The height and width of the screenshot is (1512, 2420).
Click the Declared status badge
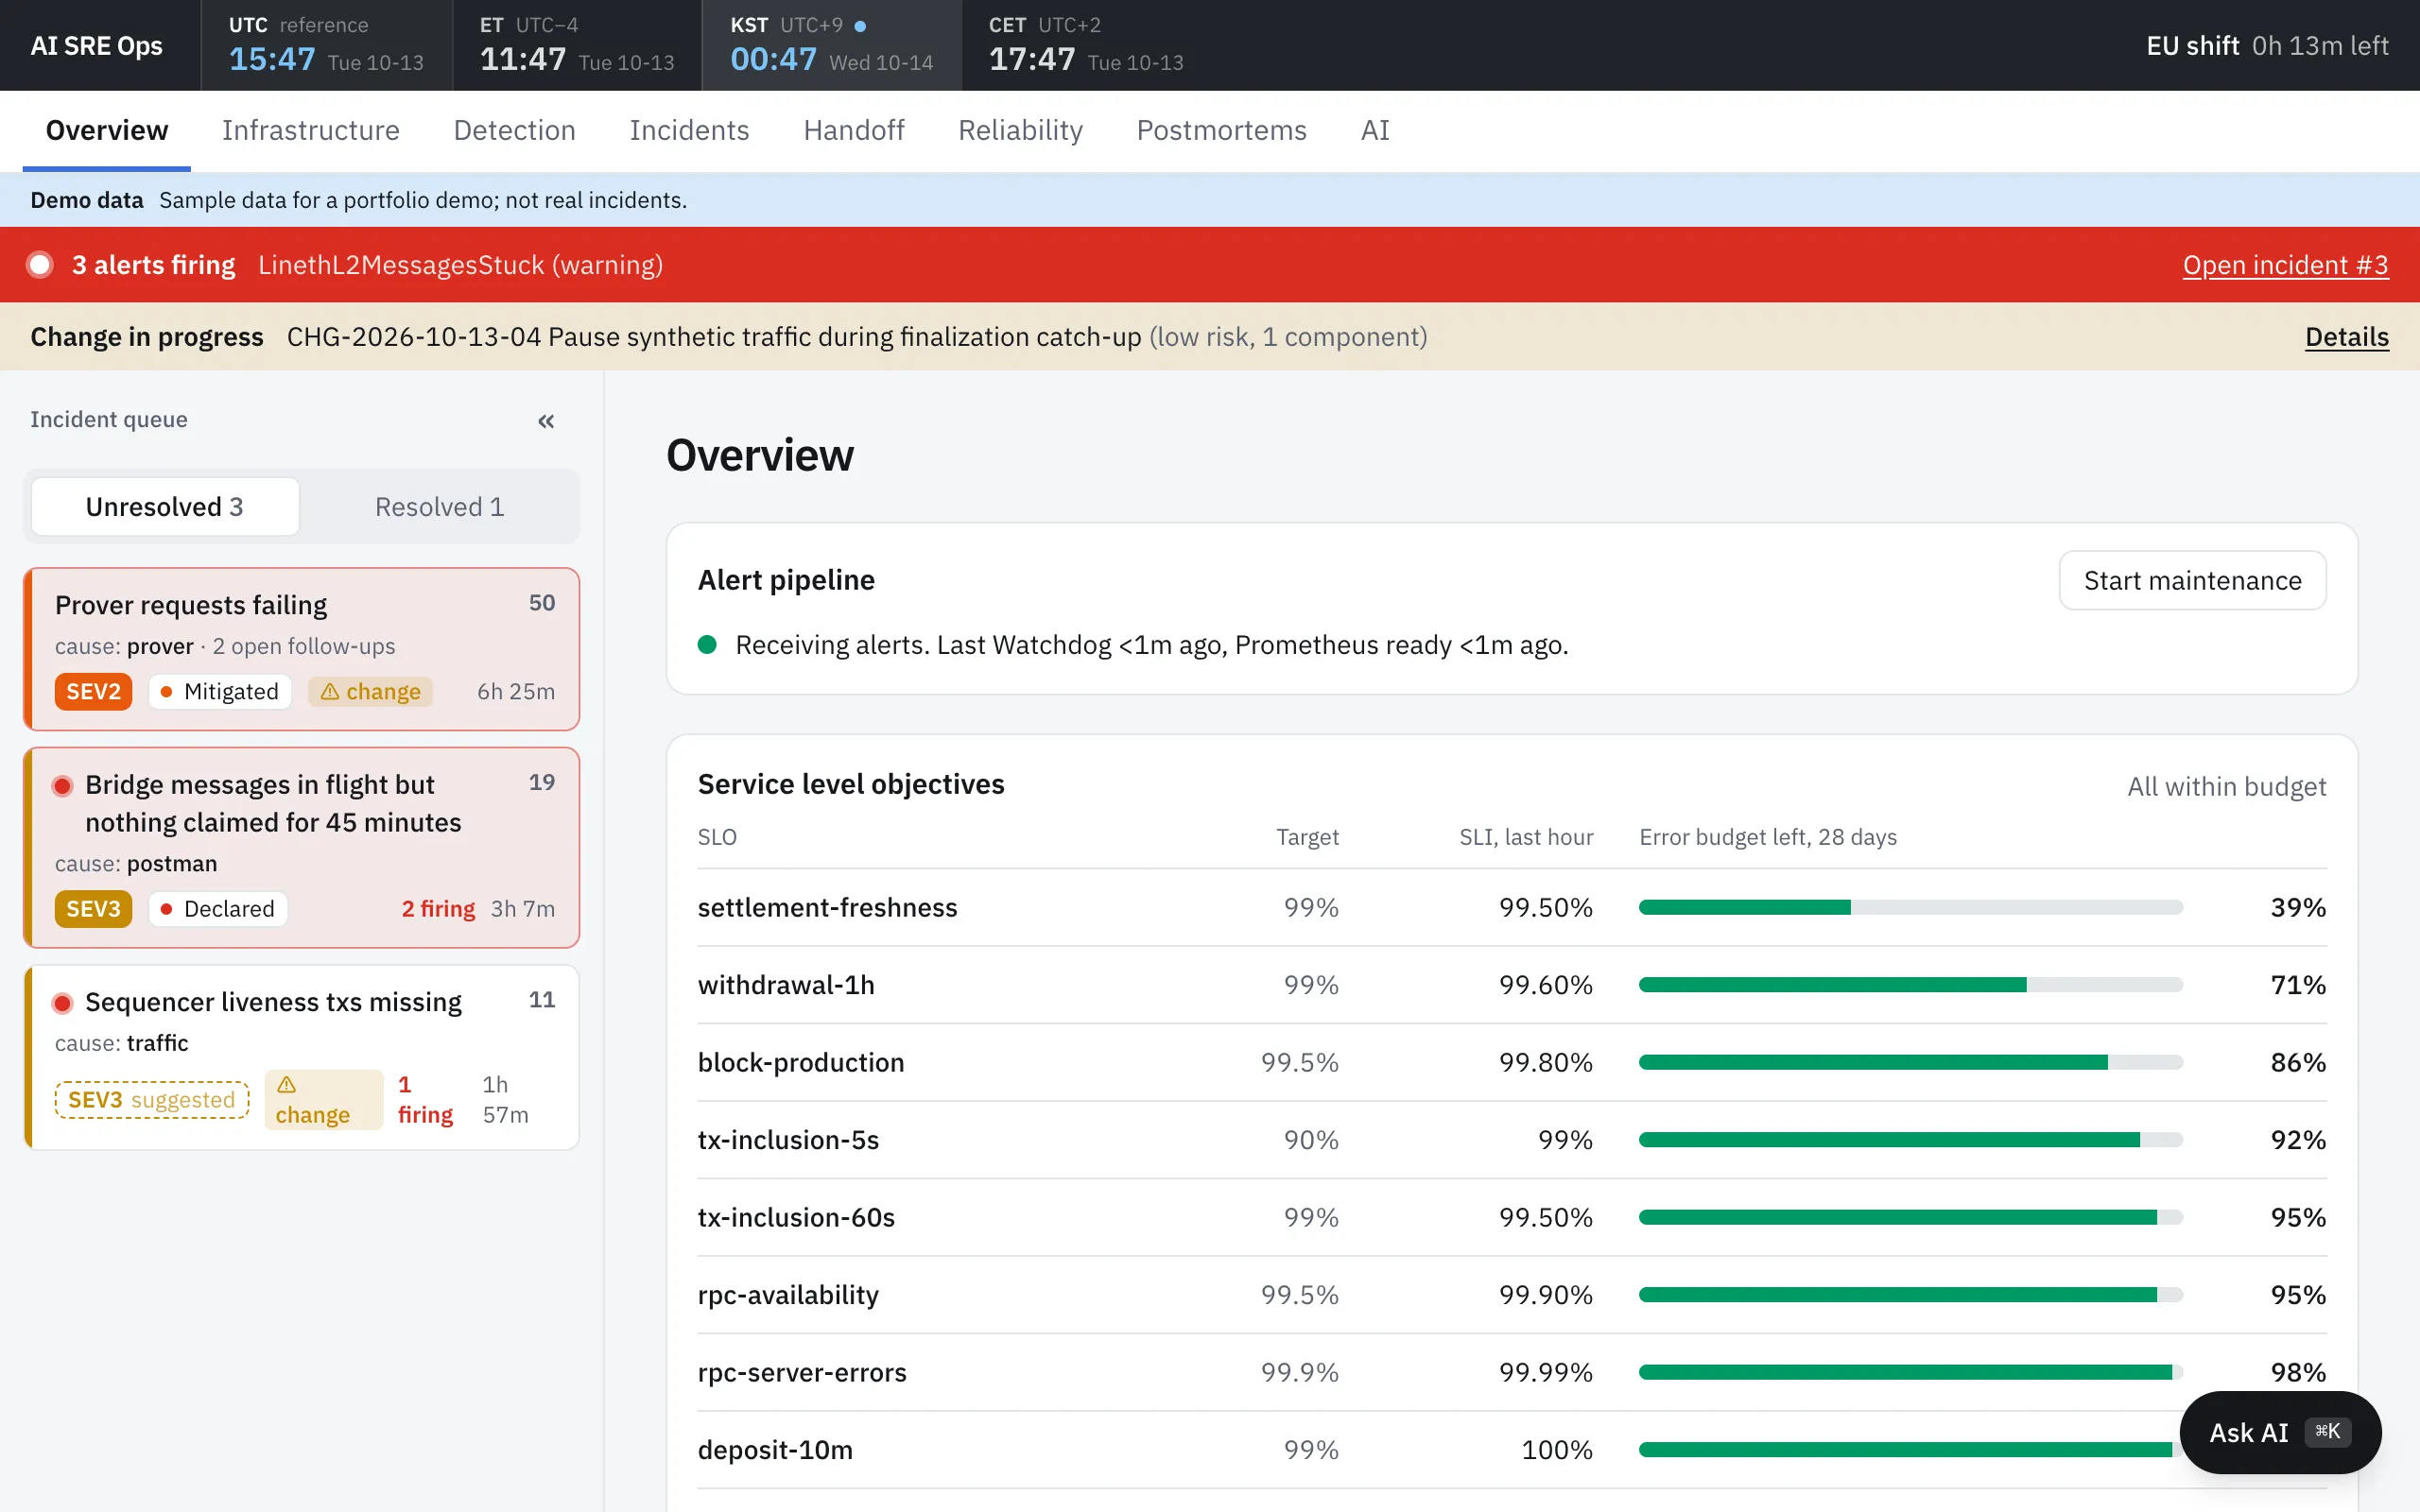(218, 909)
